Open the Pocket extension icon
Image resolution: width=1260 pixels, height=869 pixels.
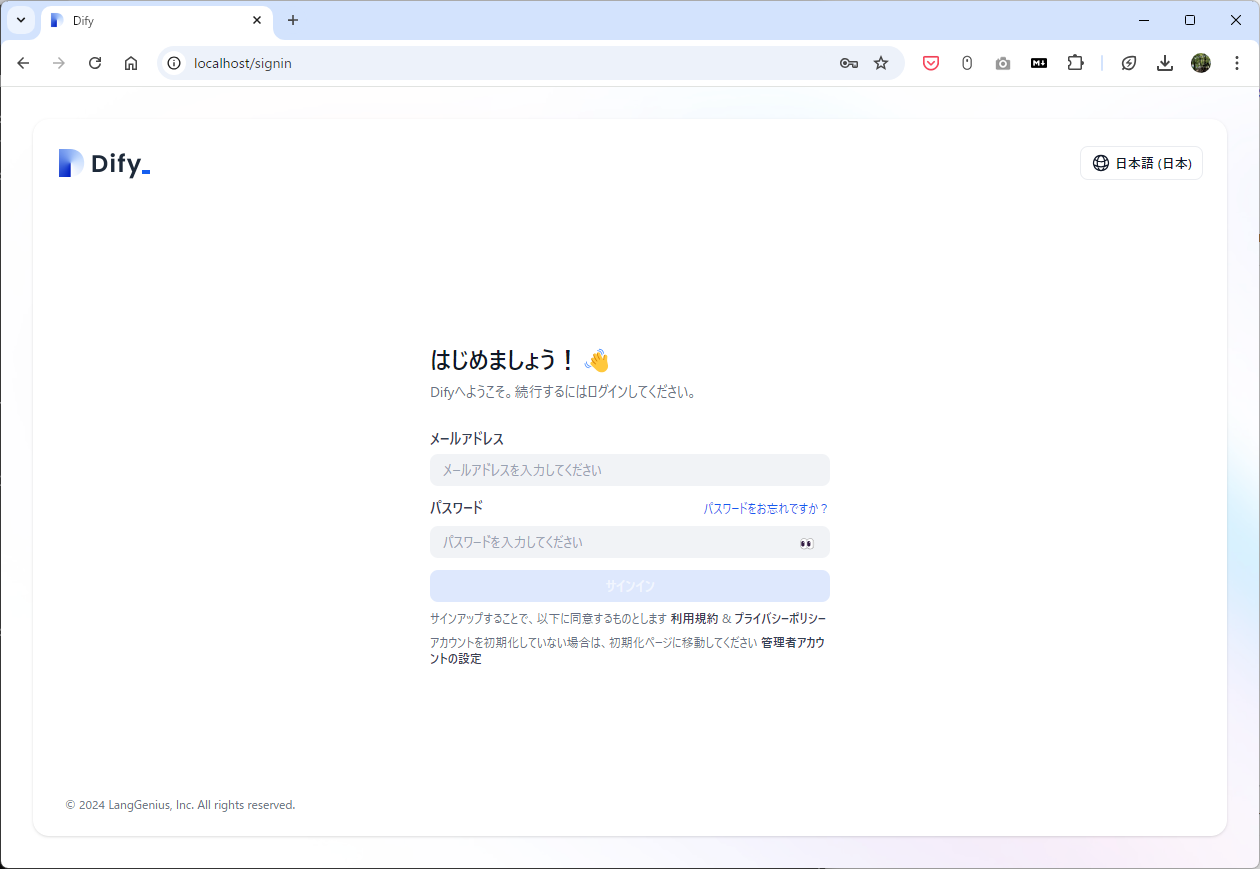[930, 62]
